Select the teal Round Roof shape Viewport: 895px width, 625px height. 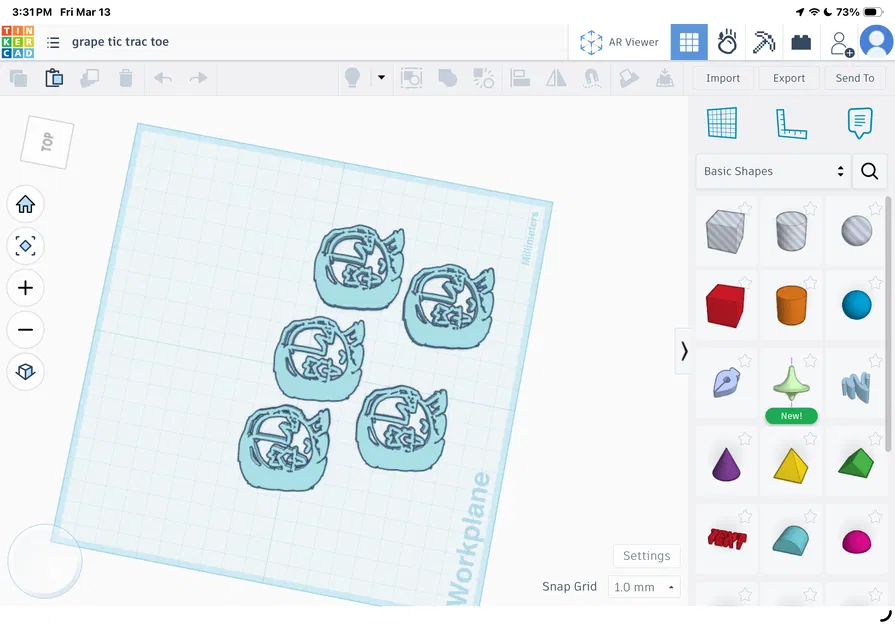791,540
